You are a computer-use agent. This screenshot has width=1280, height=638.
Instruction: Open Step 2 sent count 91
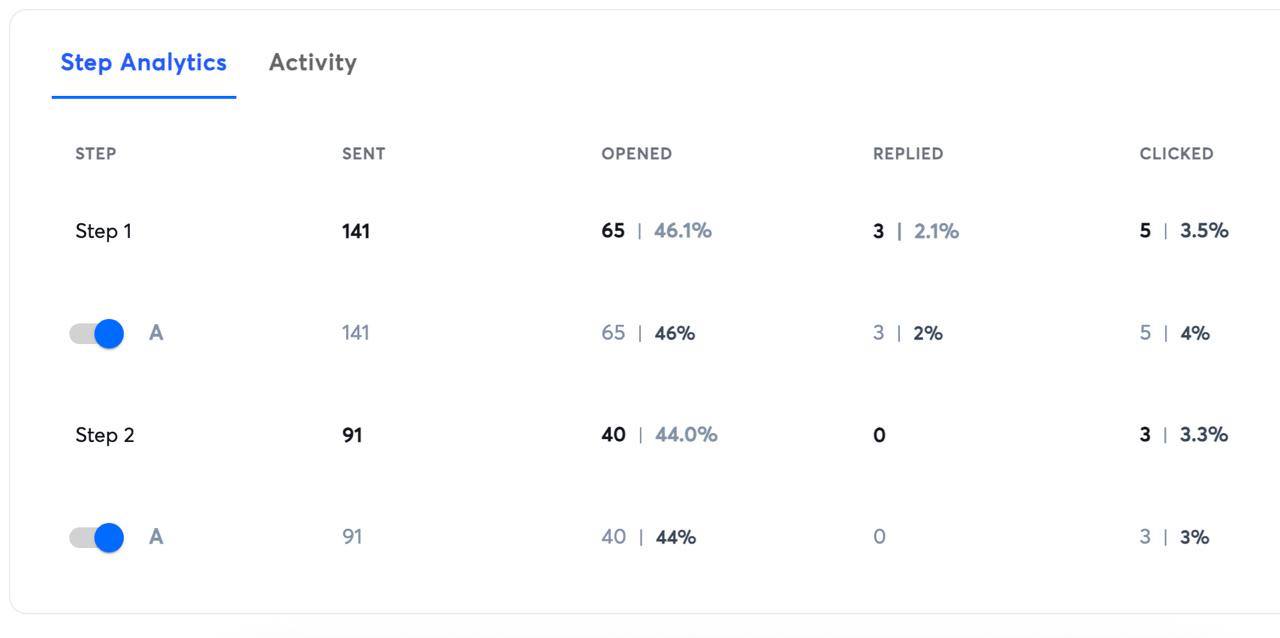(351, 435)
